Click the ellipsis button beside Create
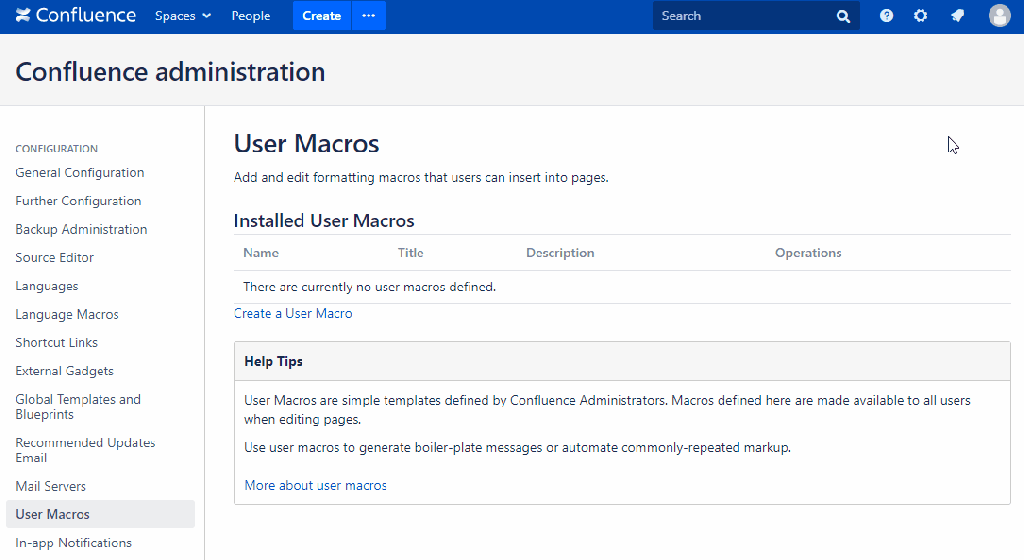The width and height of the screenshot is (1024, 560). (368, 16)
